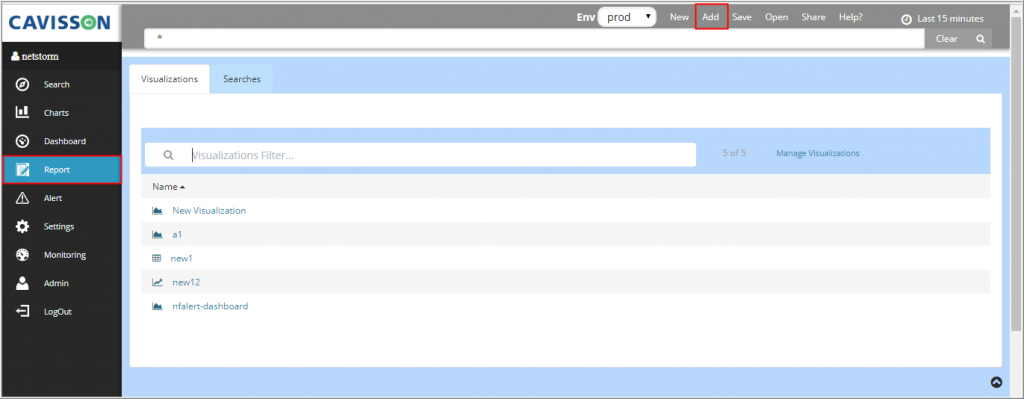Open the Dashboard gauge icon

click(22, 141)
